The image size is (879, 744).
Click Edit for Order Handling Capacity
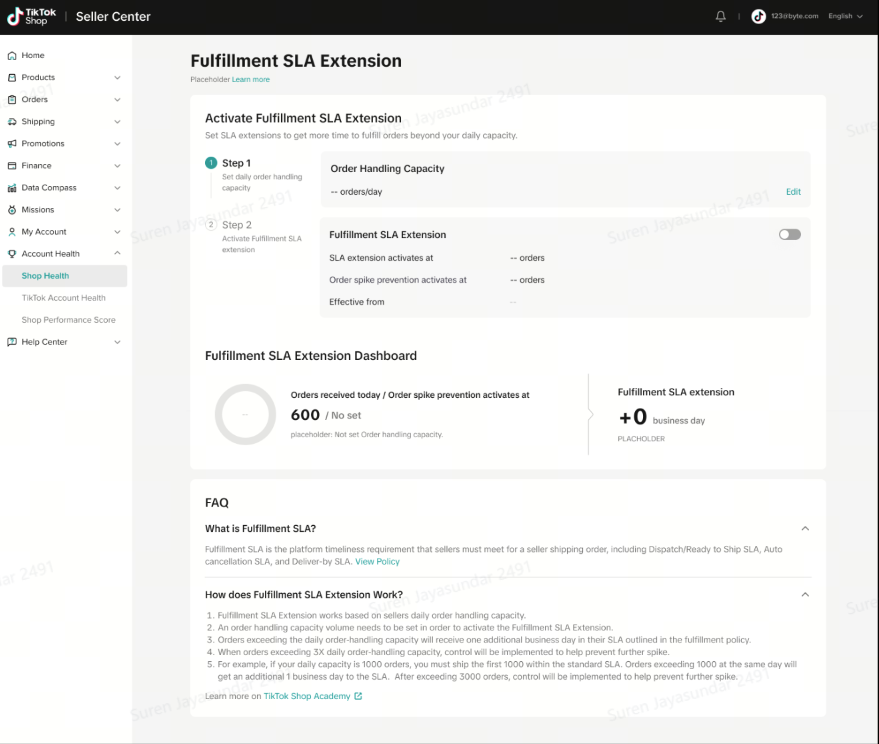[x=793, y=192]
